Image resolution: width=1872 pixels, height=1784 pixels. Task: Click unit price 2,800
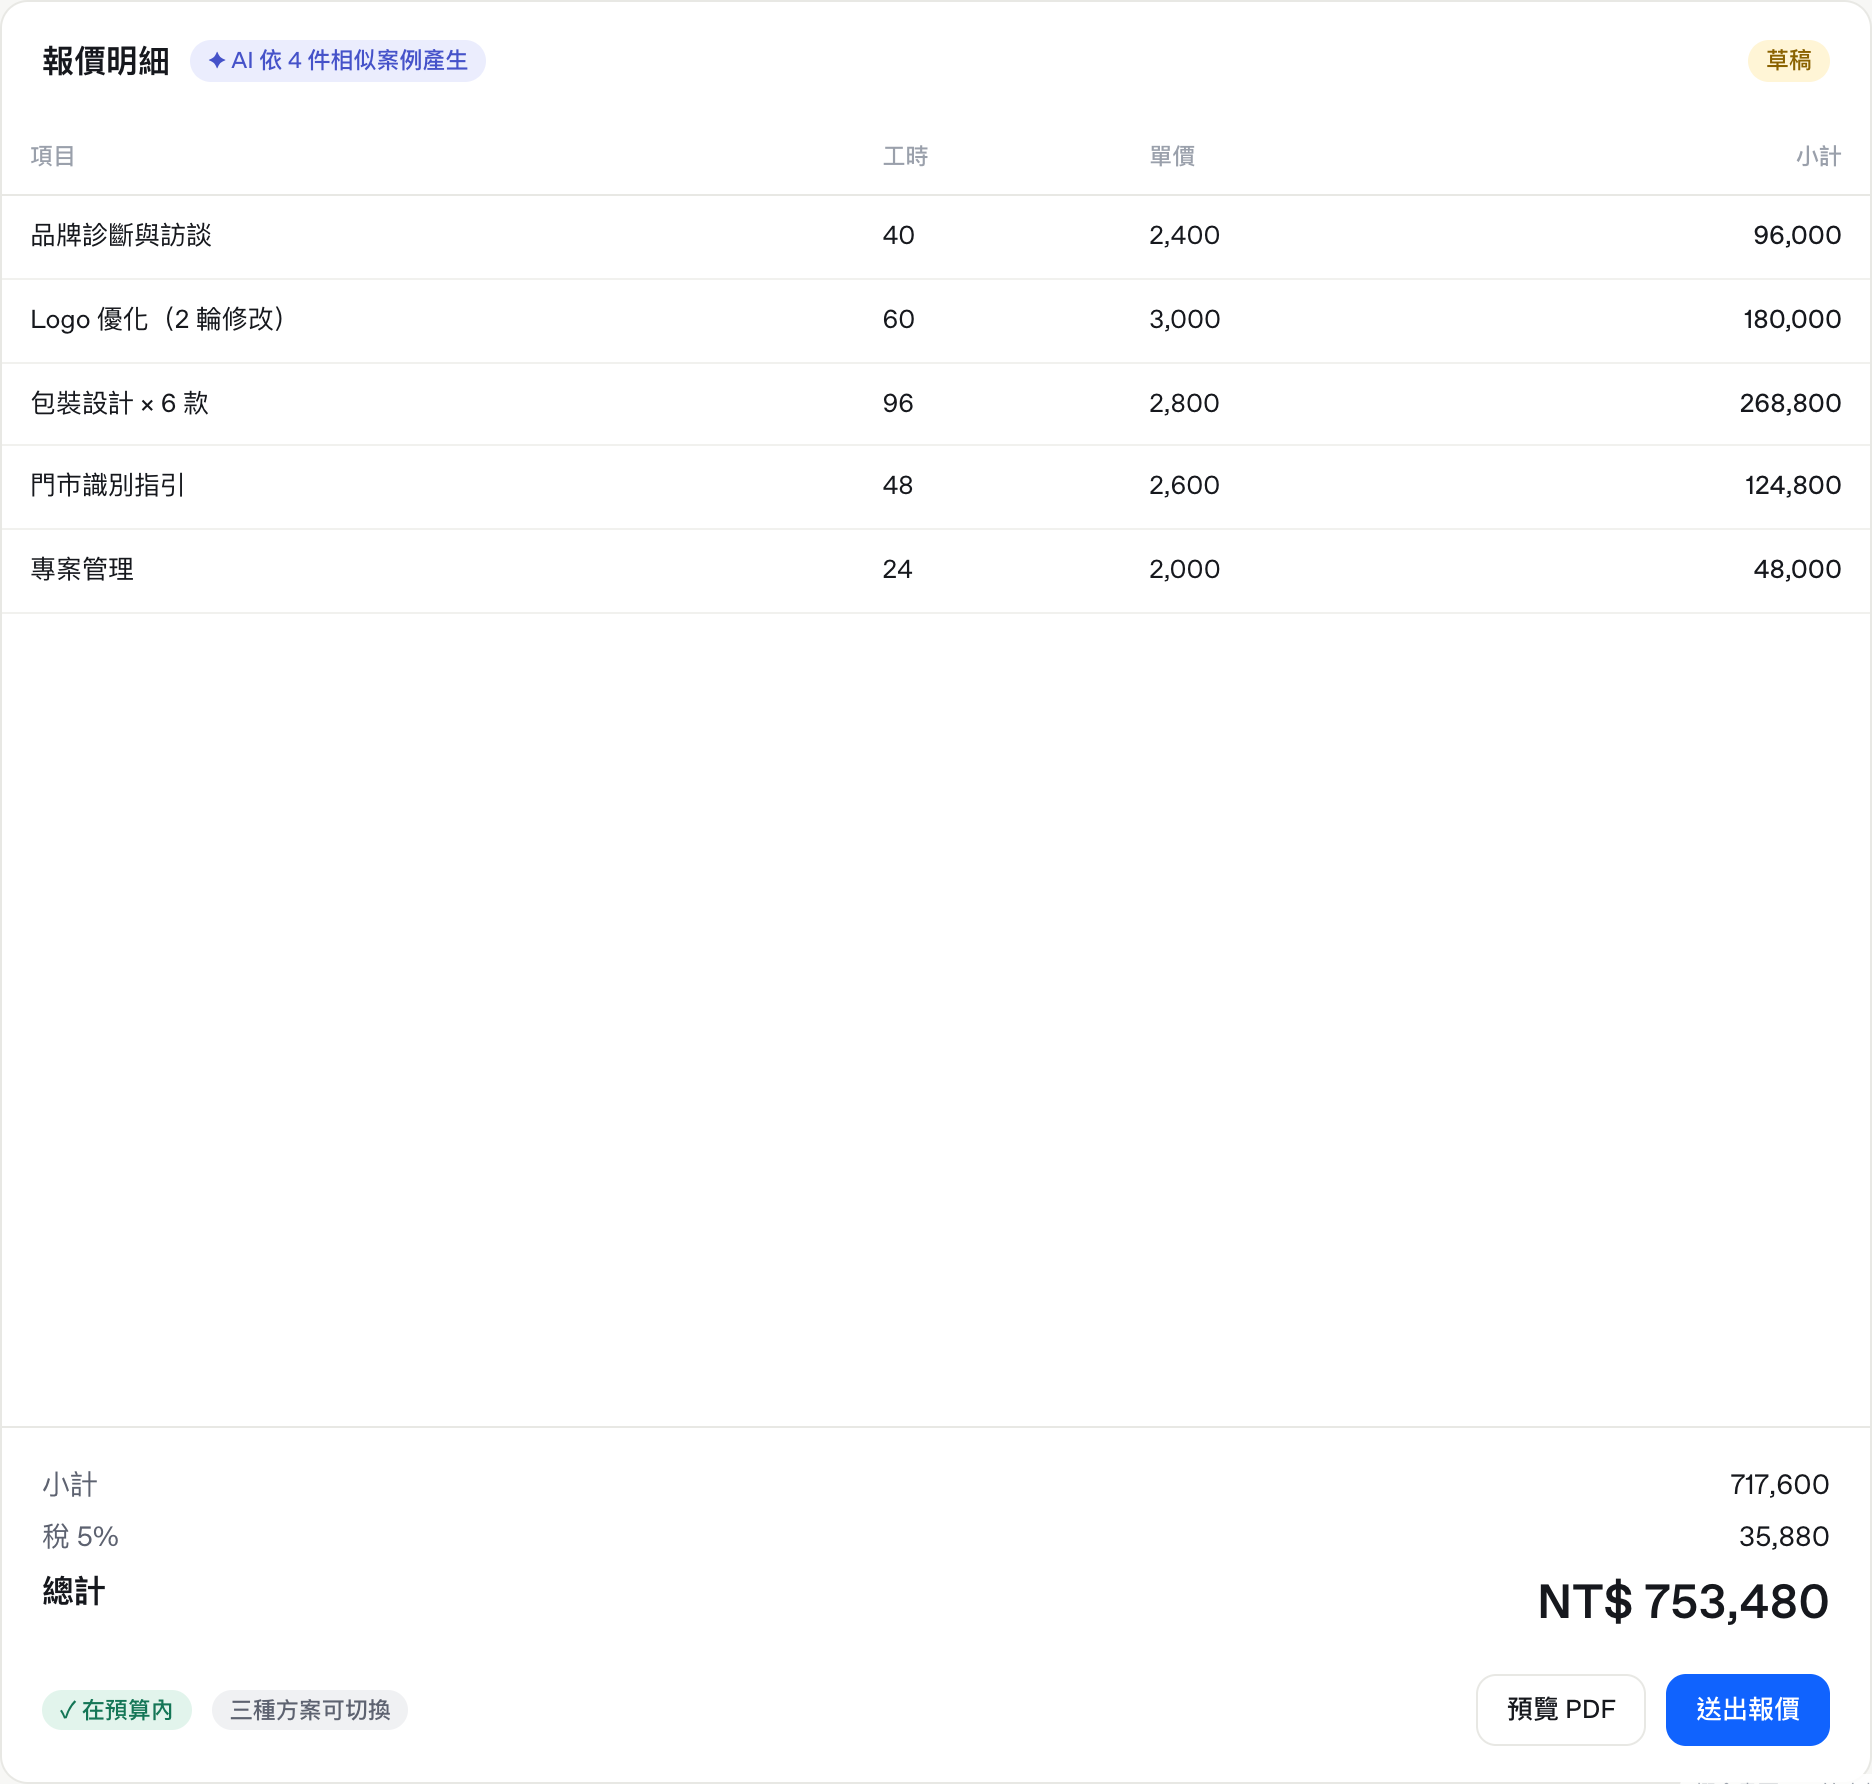[1184, 403]
